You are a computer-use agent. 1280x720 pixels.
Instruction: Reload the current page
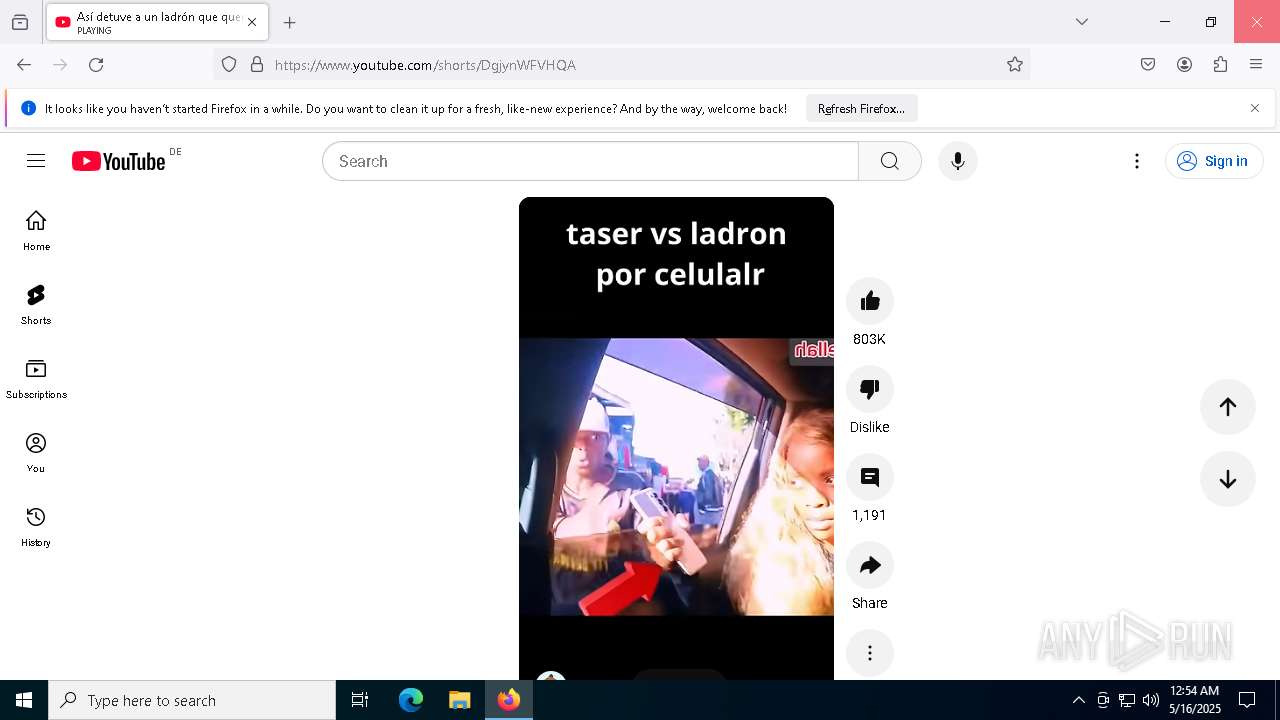coord(96,65)
